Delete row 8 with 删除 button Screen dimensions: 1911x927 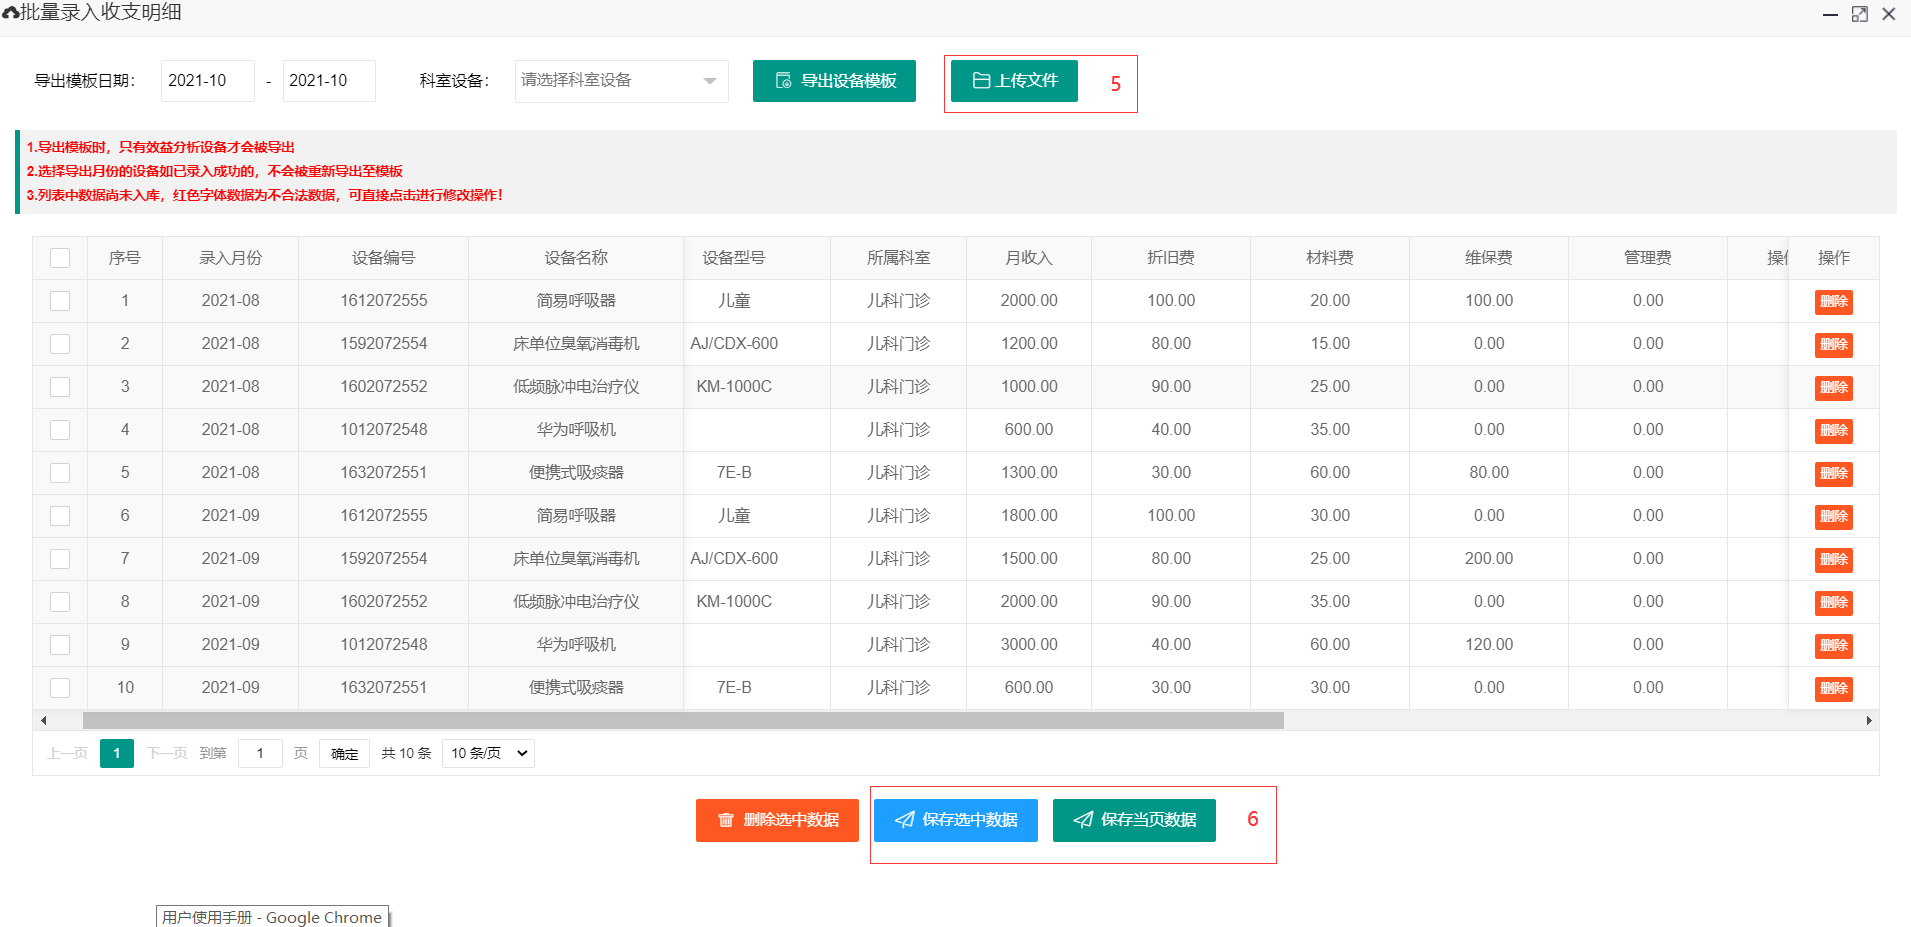[1833, 603]
